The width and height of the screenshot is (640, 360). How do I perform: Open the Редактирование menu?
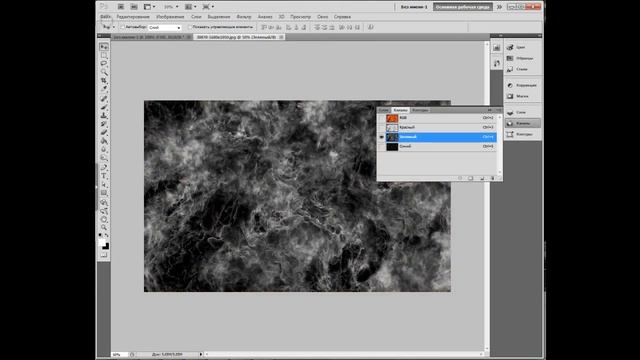133,17
